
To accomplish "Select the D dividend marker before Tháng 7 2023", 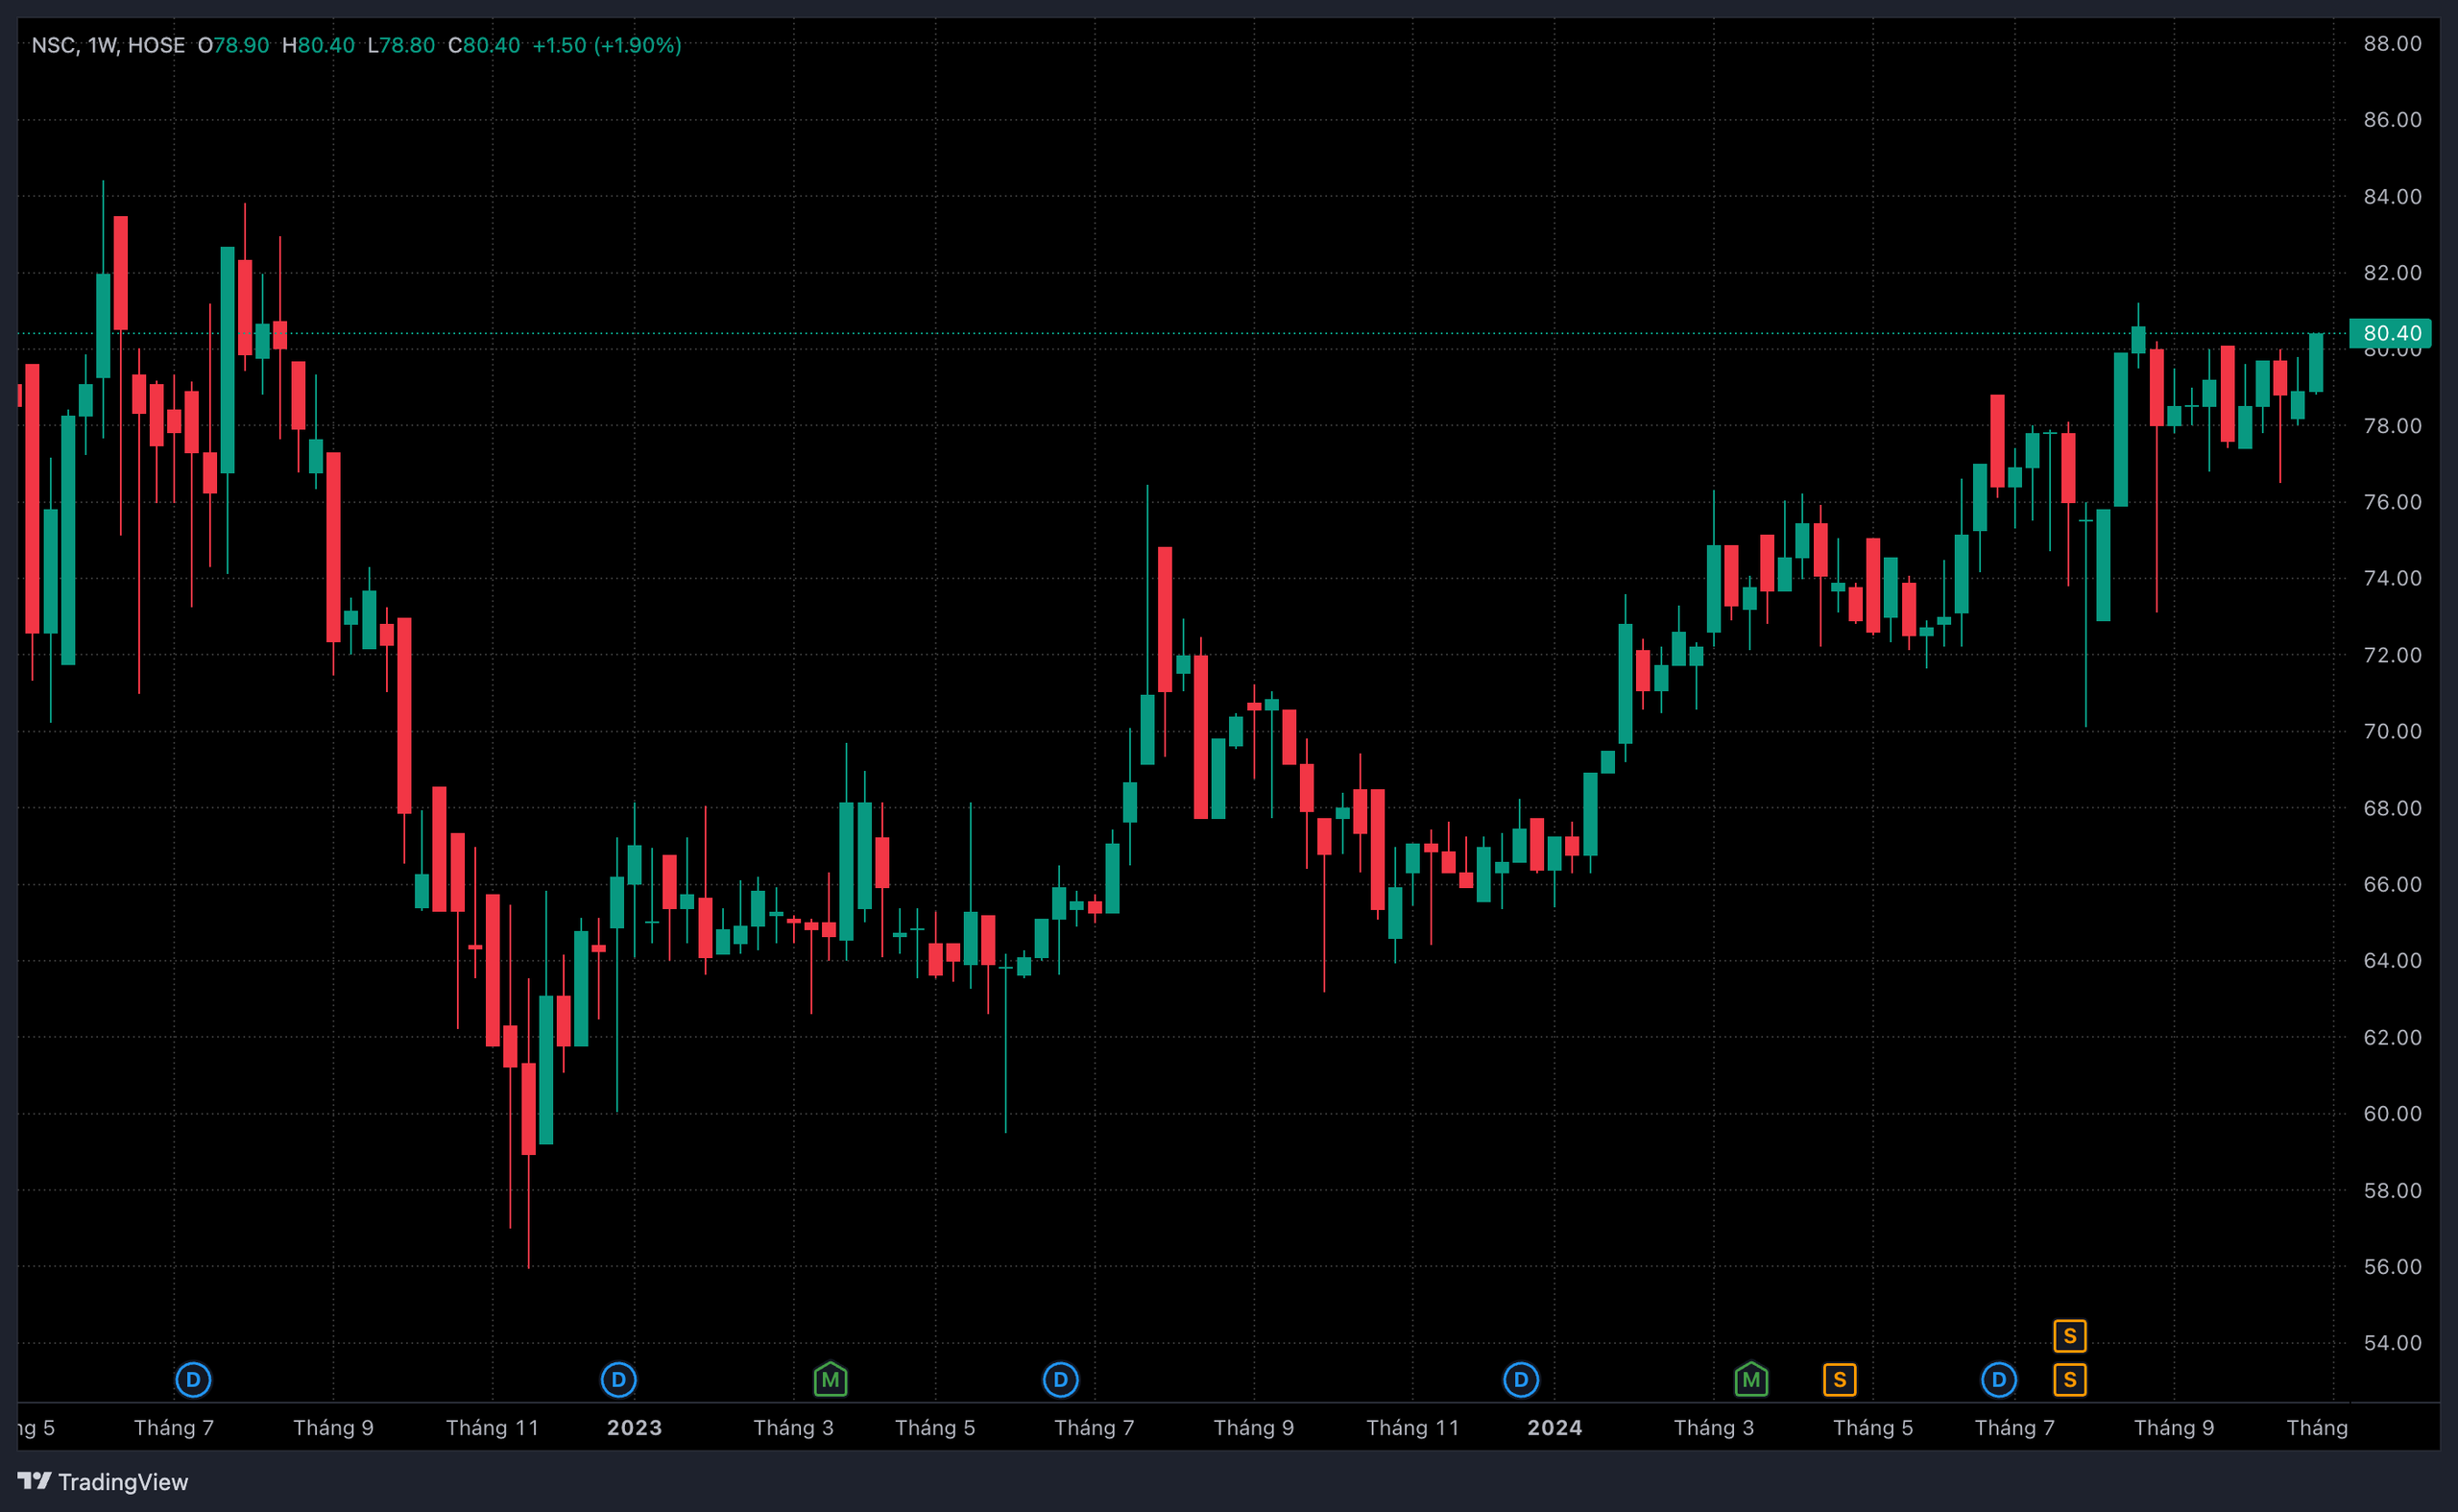I will 1060,1380.
